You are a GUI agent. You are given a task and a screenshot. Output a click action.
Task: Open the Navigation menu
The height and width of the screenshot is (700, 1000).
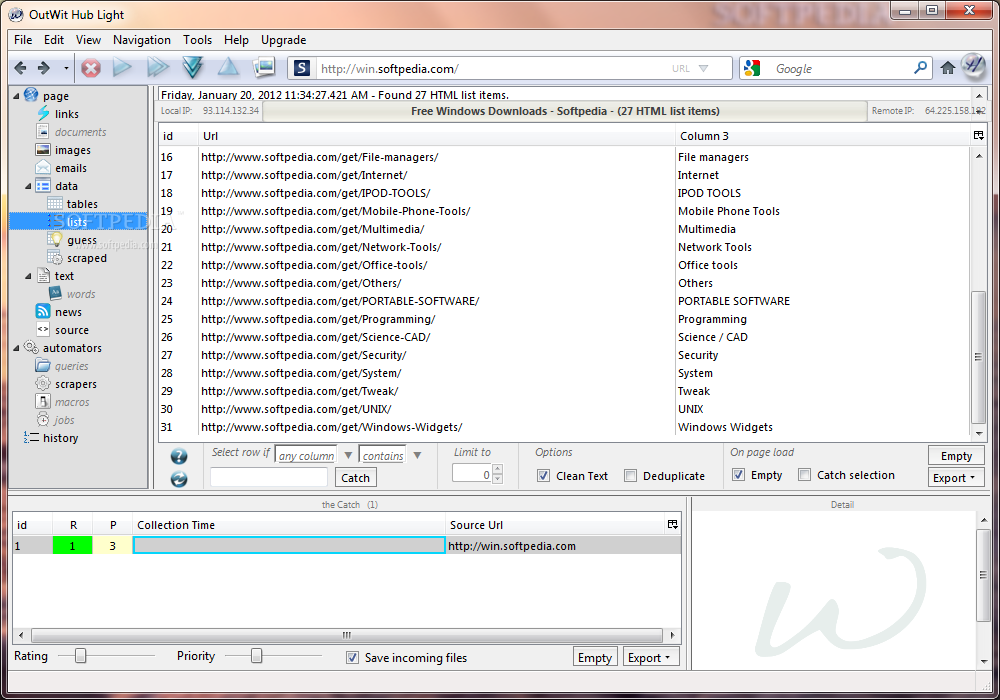[142, 40]
